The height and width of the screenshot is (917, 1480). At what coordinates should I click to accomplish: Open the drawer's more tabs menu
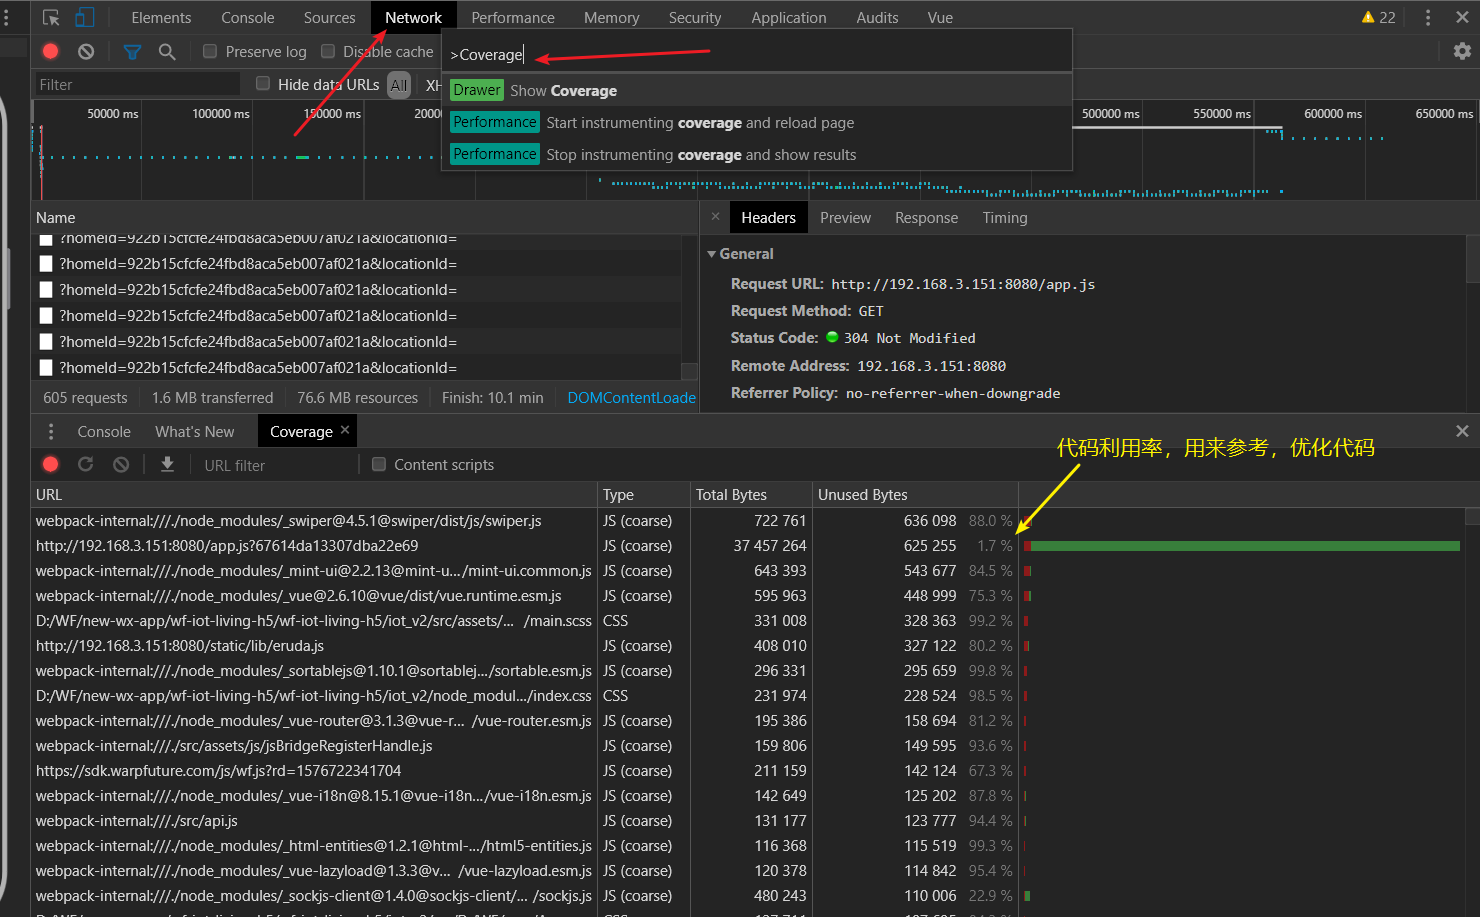tap(51, 431)
